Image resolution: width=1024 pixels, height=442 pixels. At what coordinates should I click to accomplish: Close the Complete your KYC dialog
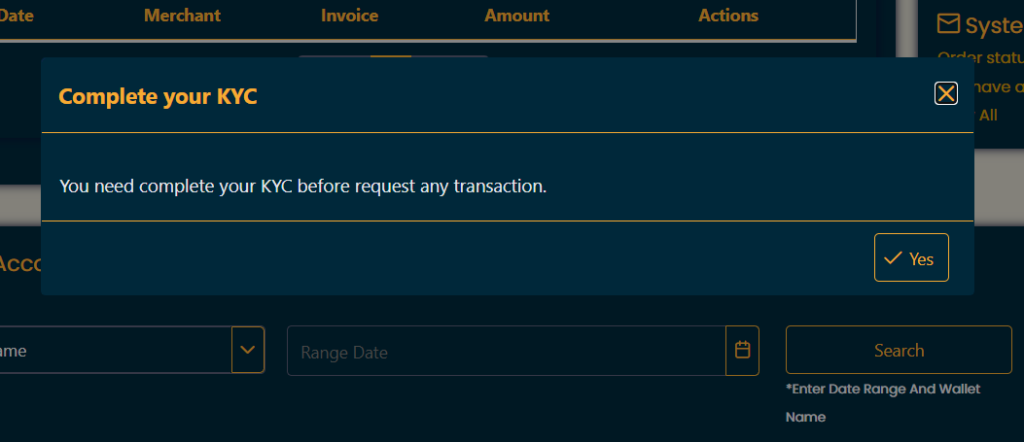coord(946,93)
